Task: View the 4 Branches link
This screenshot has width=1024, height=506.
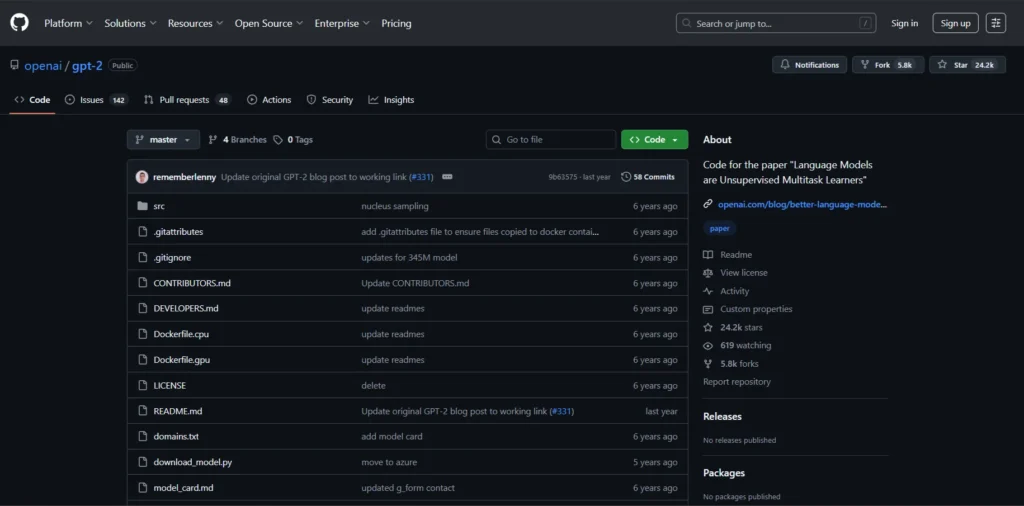Action: pyautogui.click(x=238, y=140)
